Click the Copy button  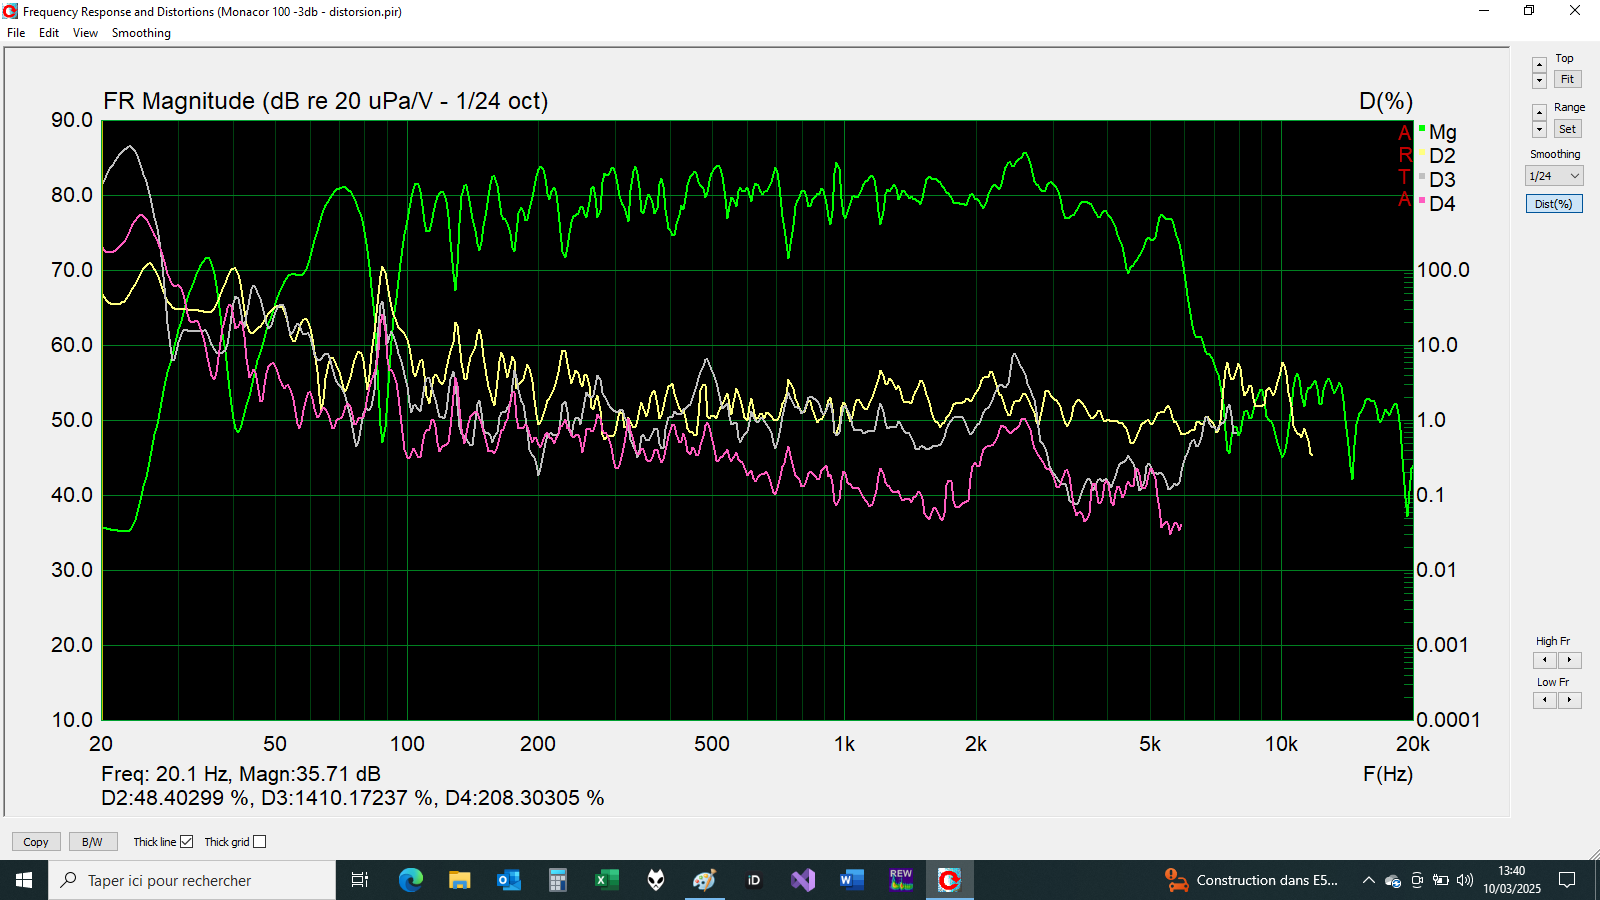pos(36,842)
